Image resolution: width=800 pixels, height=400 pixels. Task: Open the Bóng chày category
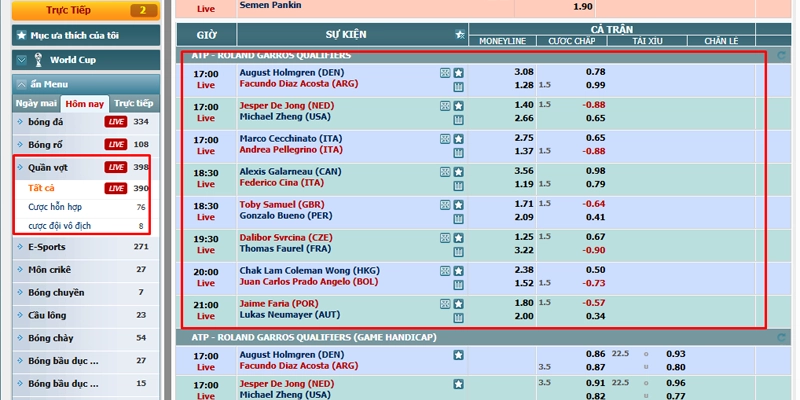(86, 338)
